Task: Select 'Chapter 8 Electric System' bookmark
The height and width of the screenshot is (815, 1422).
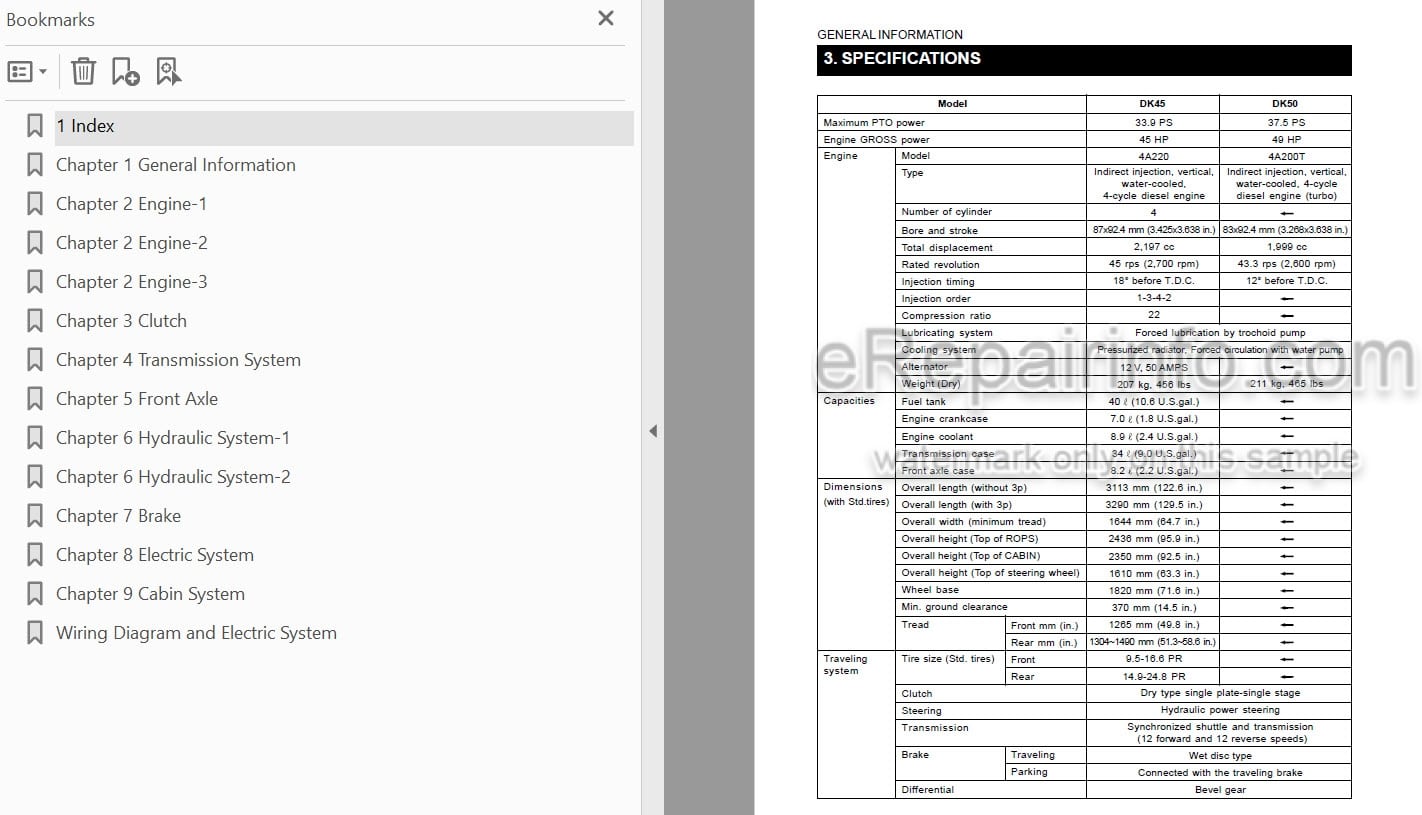Action: tap(155, 555)
